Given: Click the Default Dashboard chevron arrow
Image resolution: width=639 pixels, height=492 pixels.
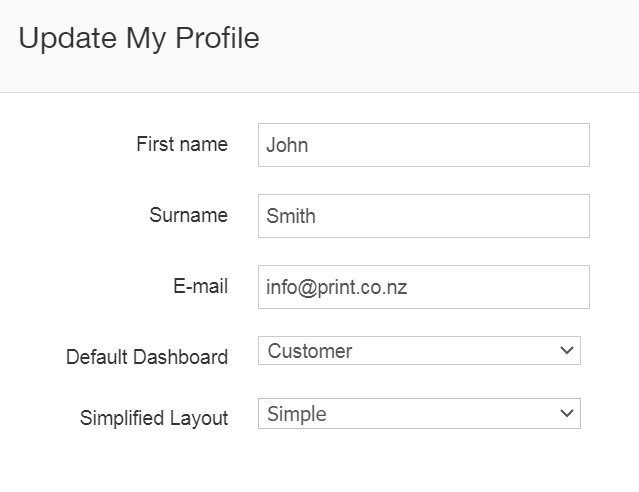Looking at the screenshot, I should point(567,351).
